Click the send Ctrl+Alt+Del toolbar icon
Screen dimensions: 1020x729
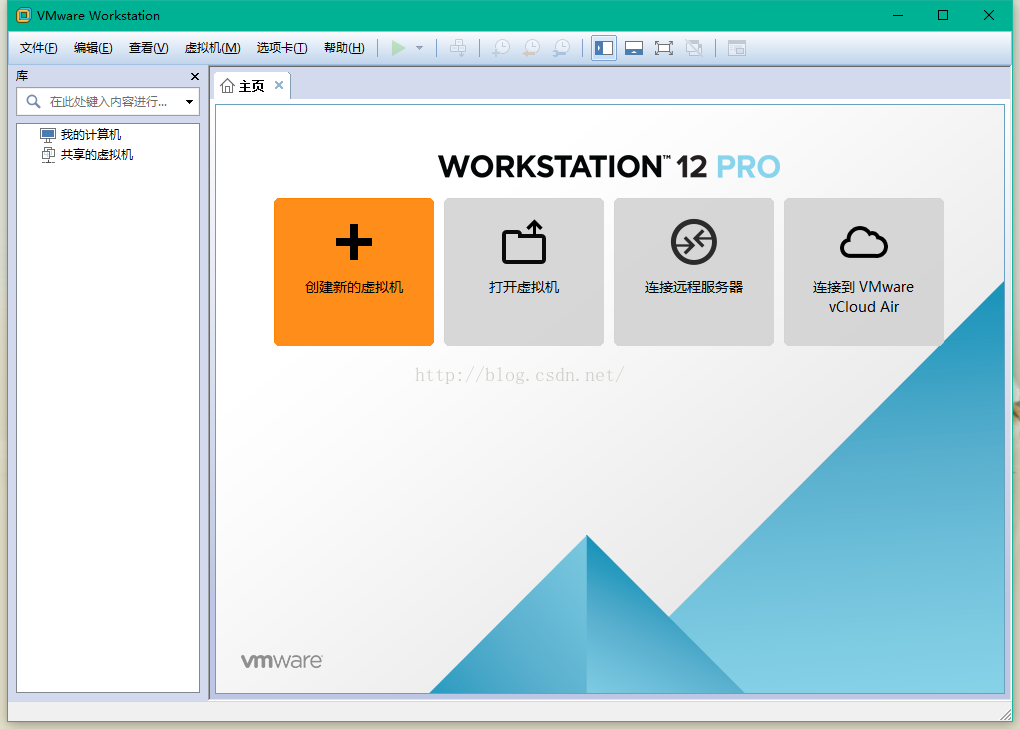[458, 48]
